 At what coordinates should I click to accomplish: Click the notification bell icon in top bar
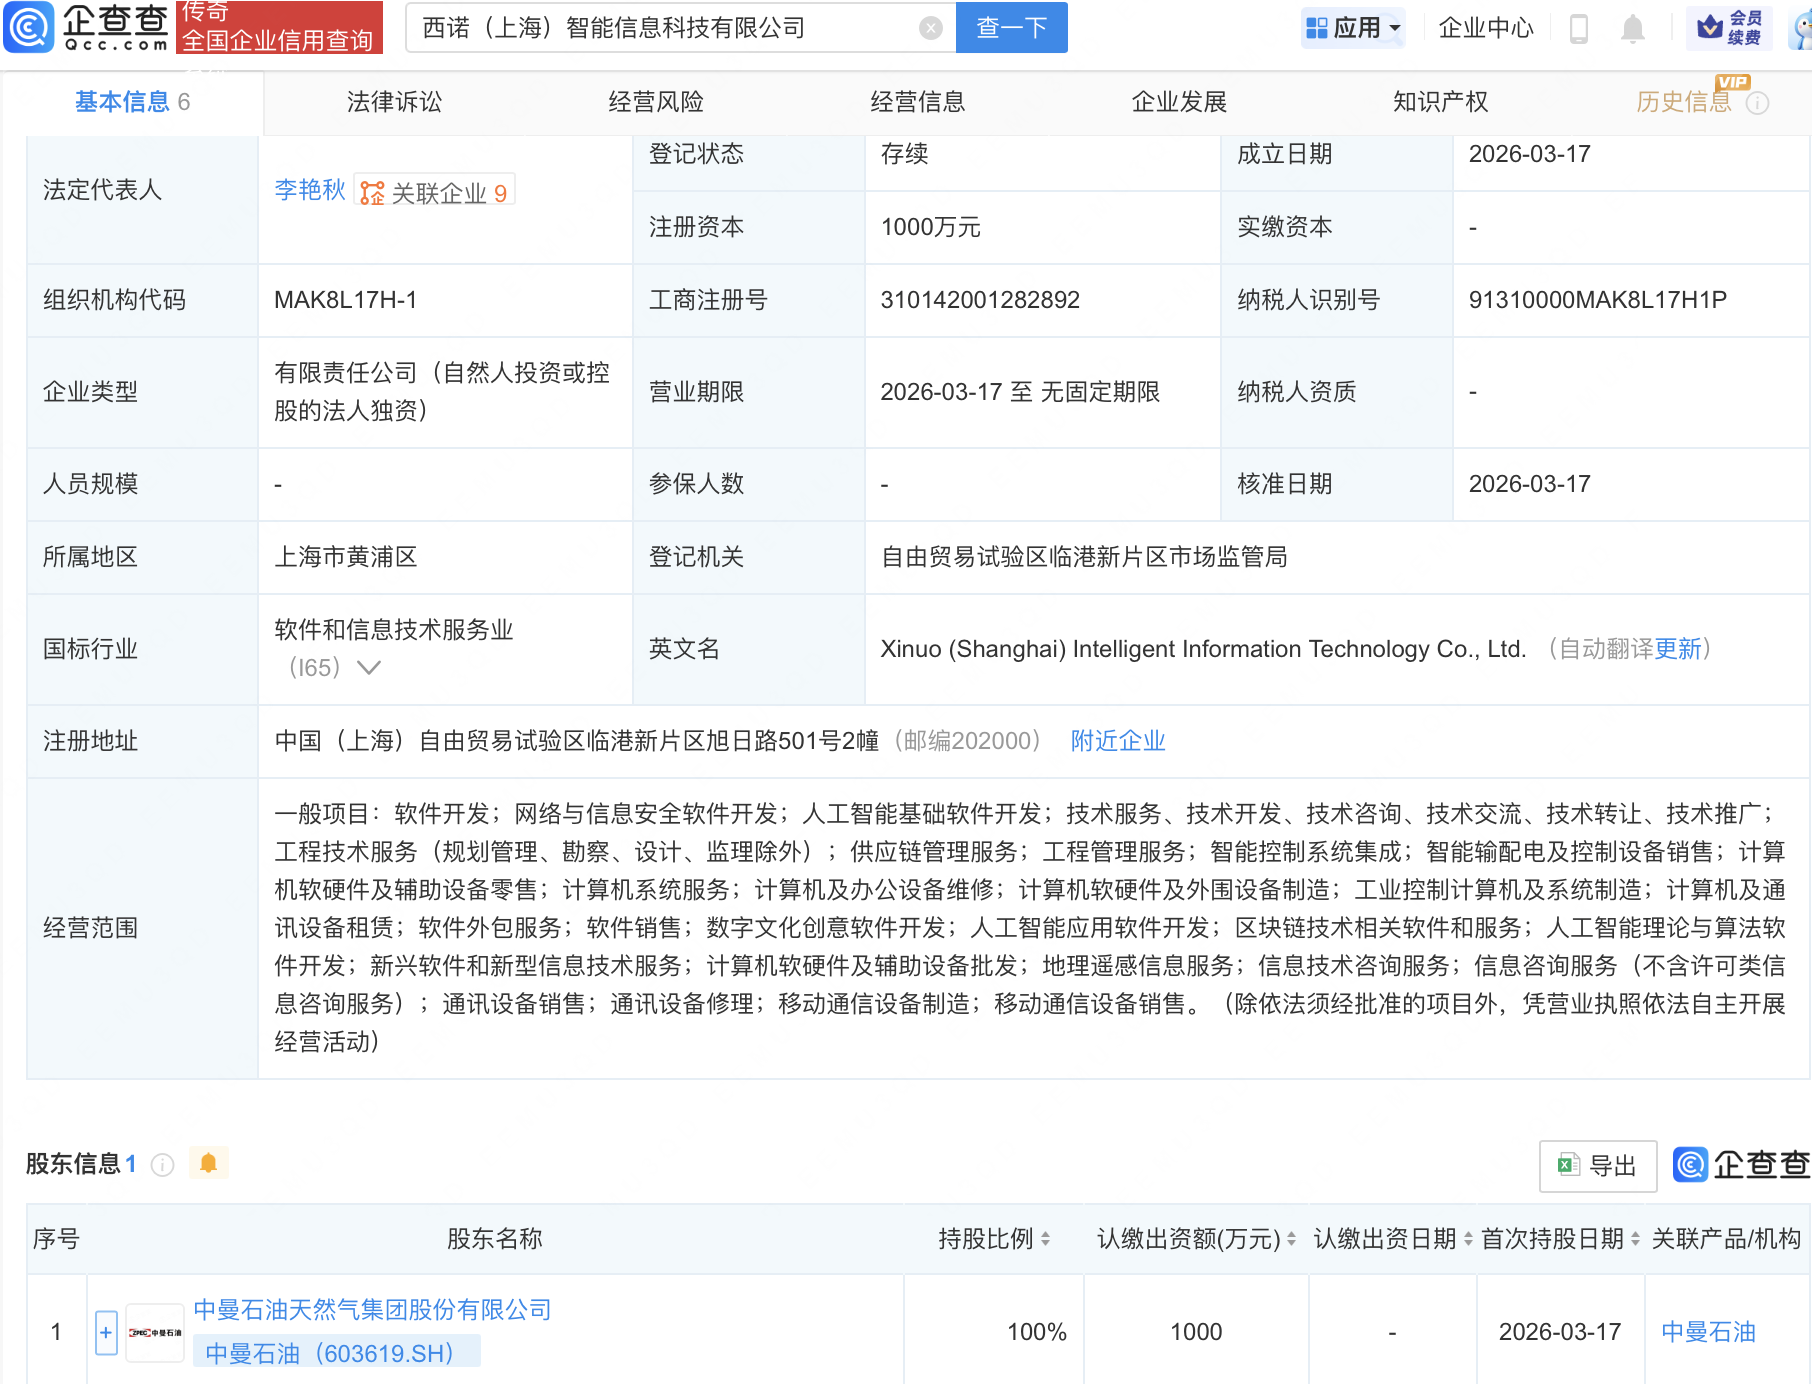[x=1632, y=28]
